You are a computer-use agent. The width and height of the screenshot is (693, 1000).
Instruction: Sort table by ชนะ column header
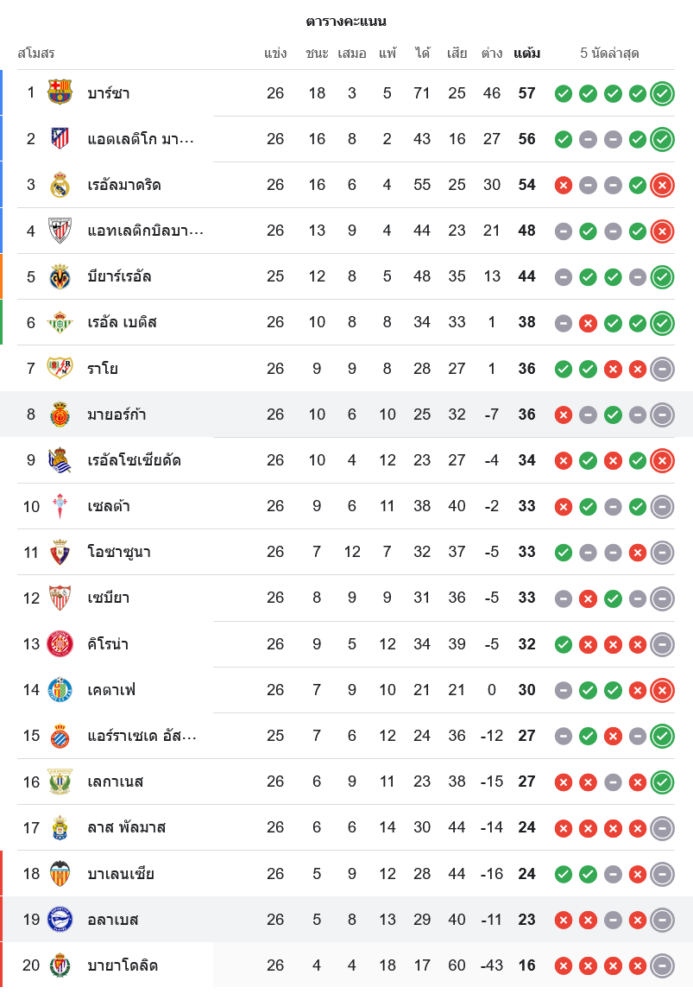tap(317, 53)
